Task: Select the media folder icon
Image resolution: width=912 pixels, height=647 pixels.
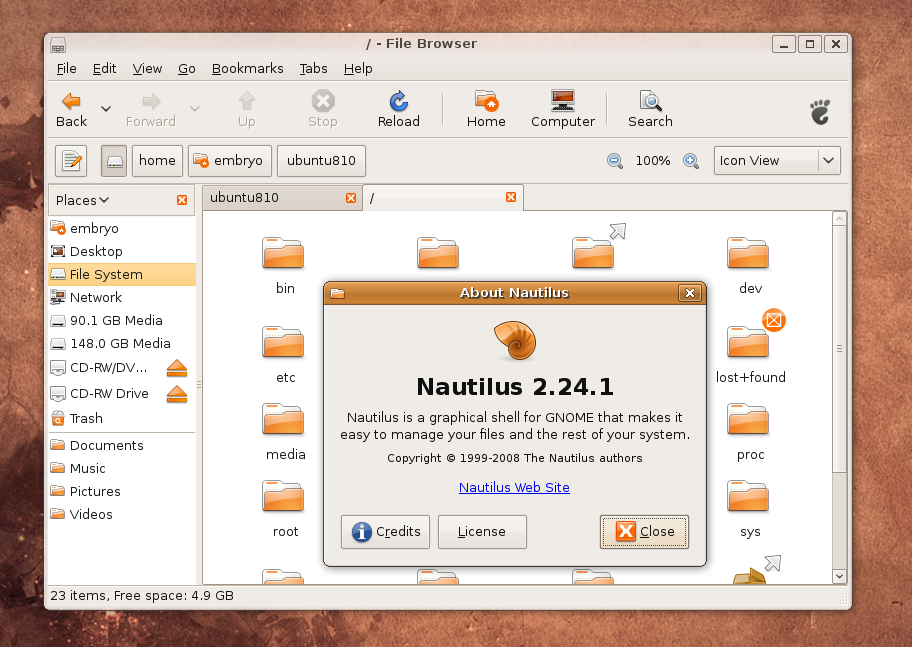Action: pos(283,419)
